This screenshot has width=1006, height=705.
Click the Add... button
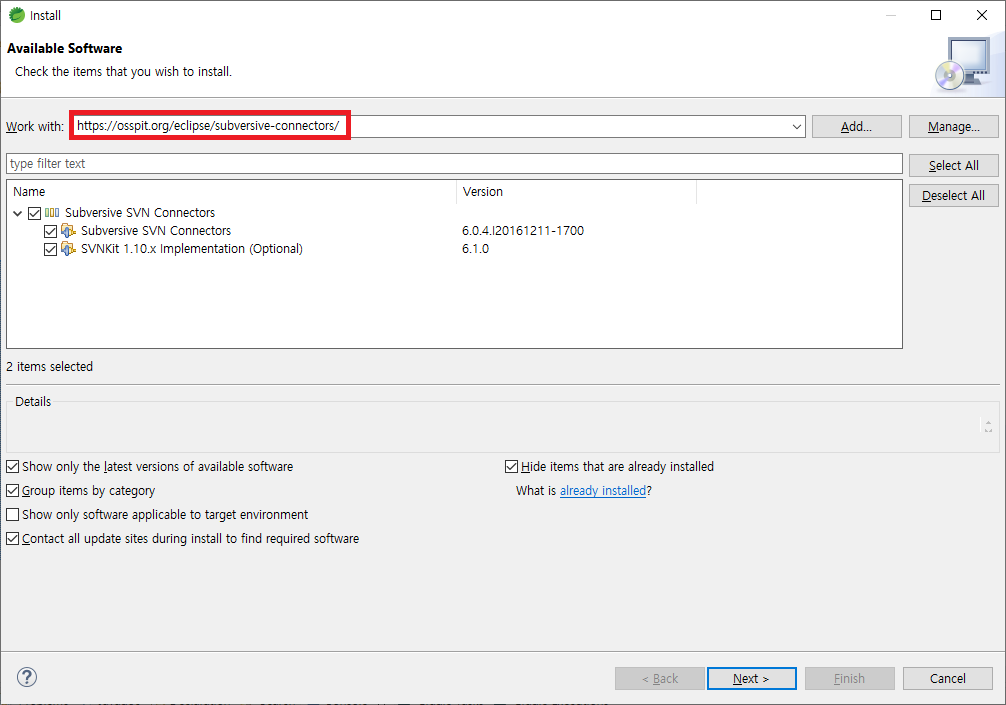(x=857, y=126)
